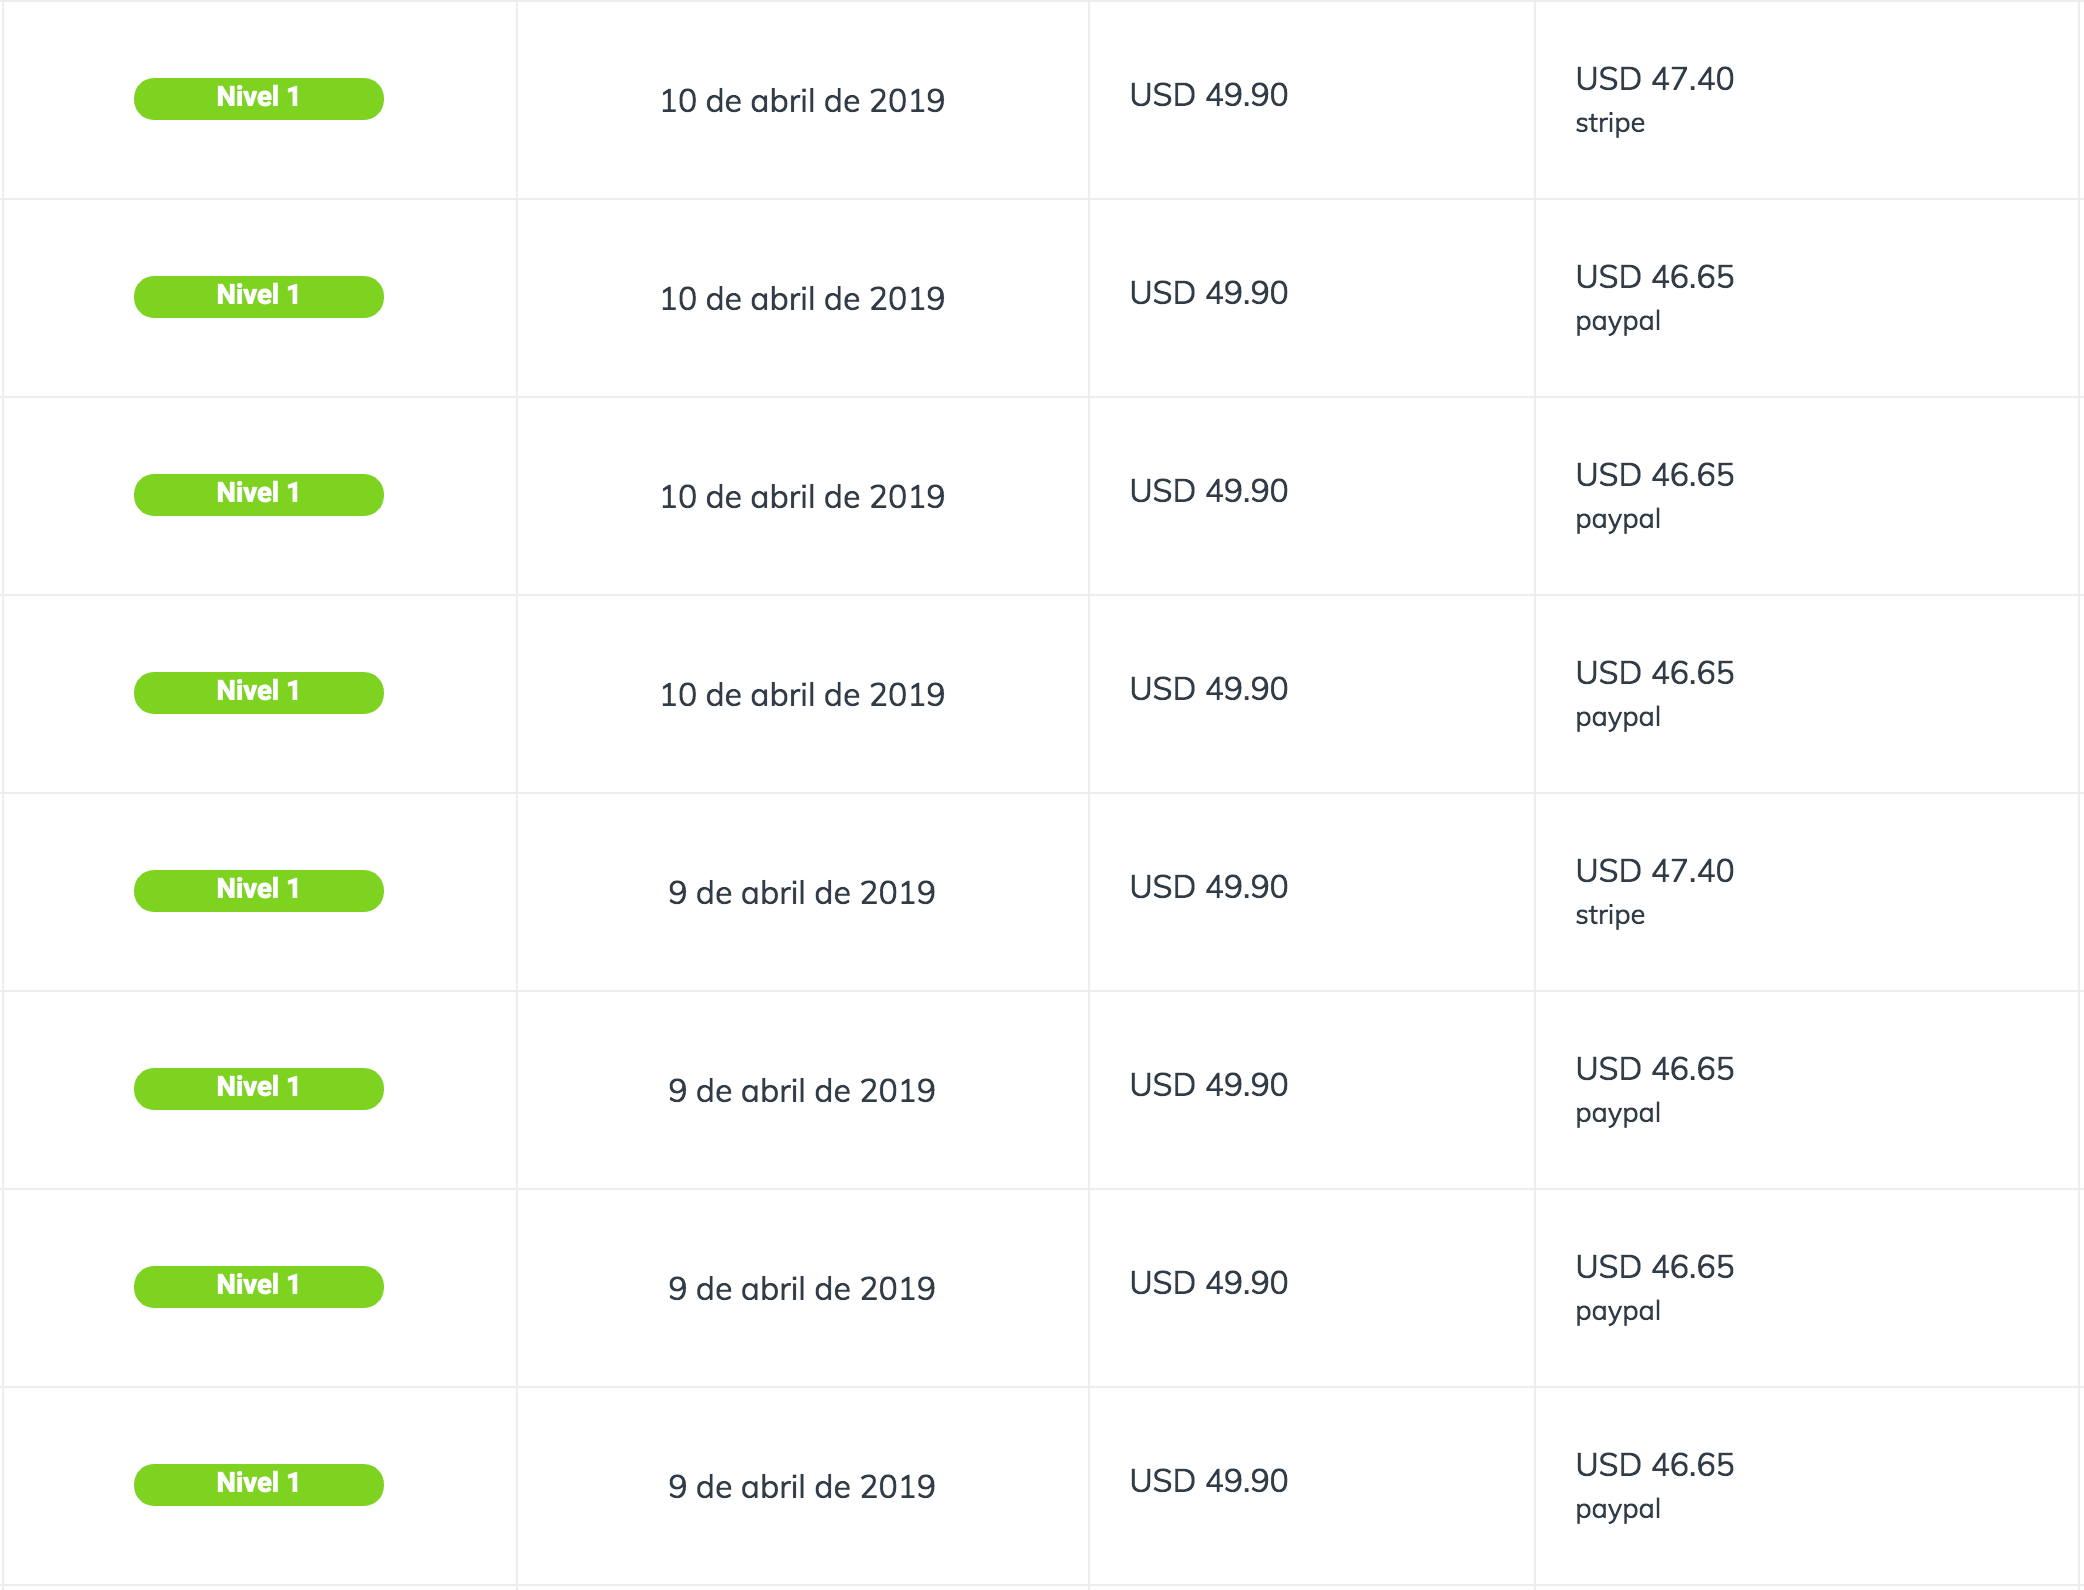
Task: Click the last row's date, 9 de abril de 2019
Action: point(802,1486)
